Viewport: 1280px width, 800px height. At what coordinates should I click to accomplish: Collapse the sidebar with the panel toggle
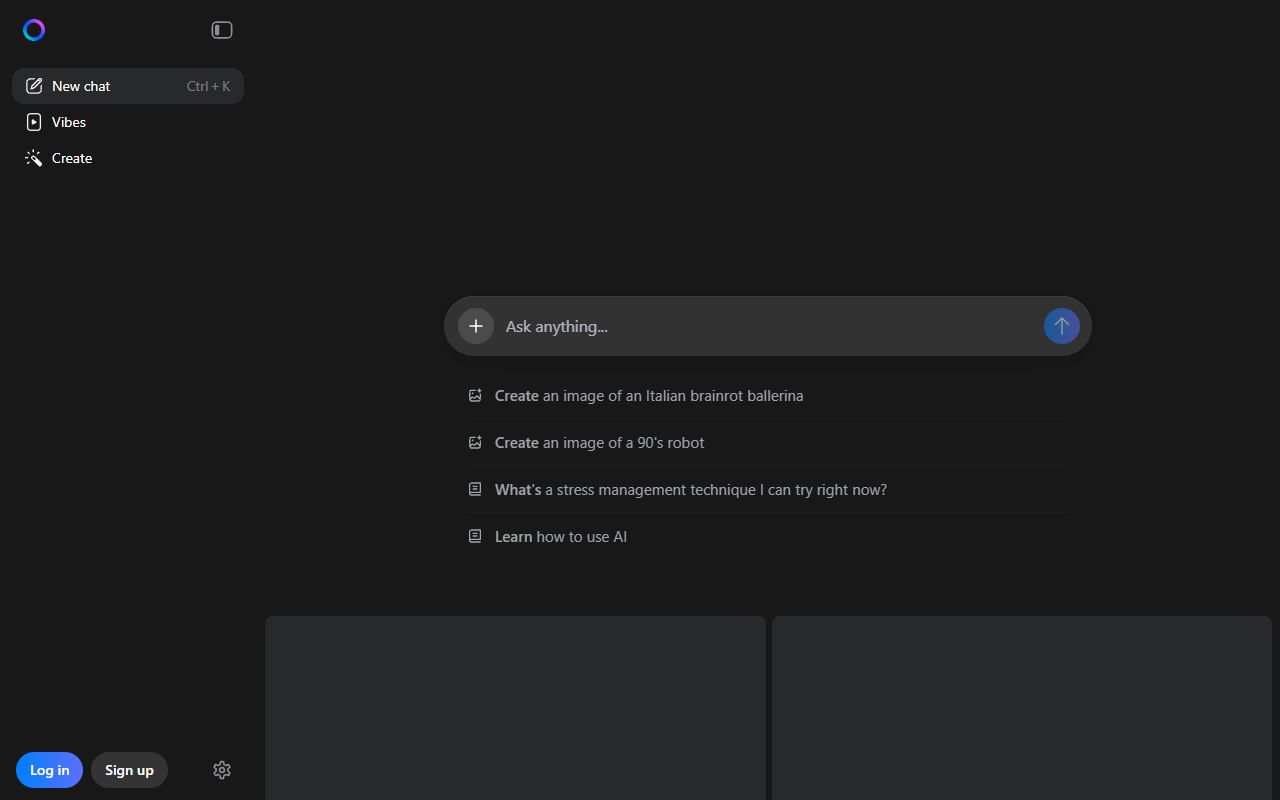click(x=221, y=29)
